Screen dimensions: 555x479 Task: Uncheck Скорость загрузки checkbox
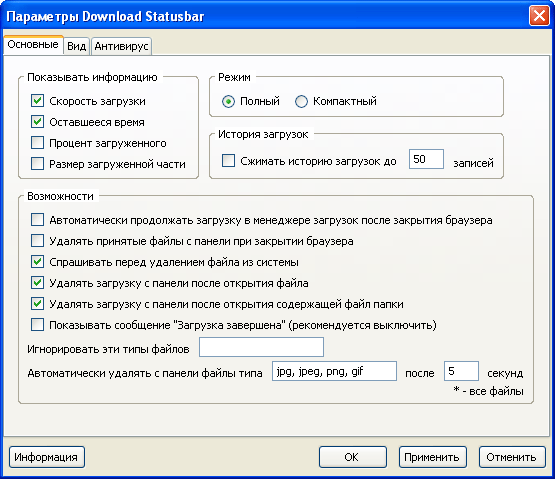click(x=37, y=101)
